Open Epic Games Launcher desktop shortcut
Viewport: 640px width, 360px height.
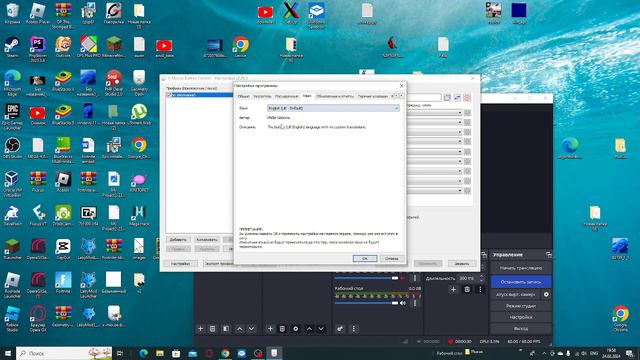pyautogui.click(x=12, y=116)
